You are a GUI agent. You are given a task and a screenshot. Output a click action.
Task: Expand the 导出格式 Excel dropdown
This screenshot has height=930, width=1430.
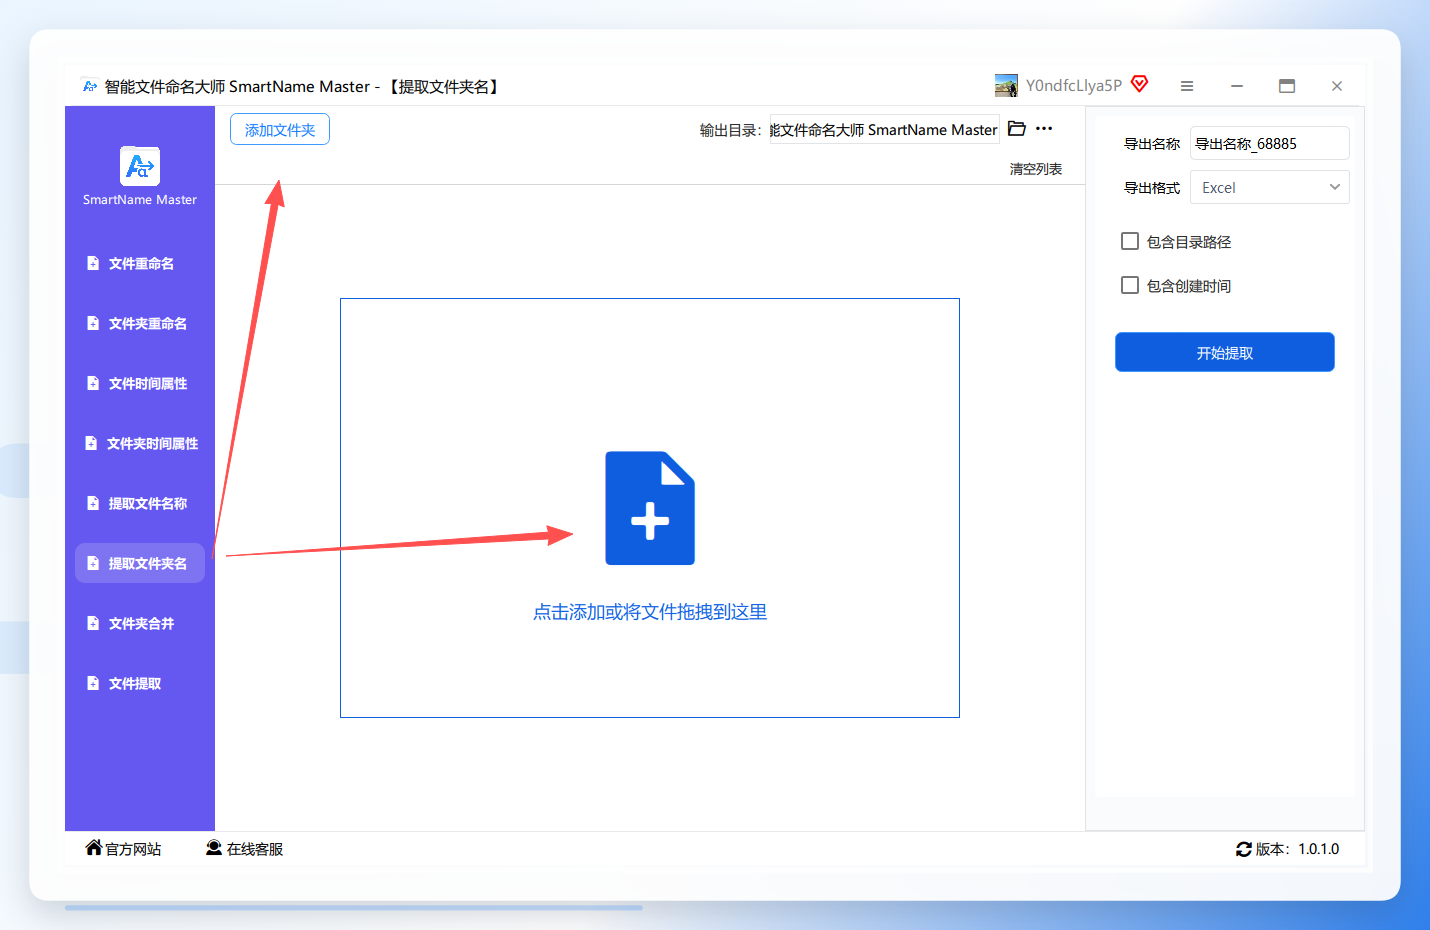tap(1270, 187)
